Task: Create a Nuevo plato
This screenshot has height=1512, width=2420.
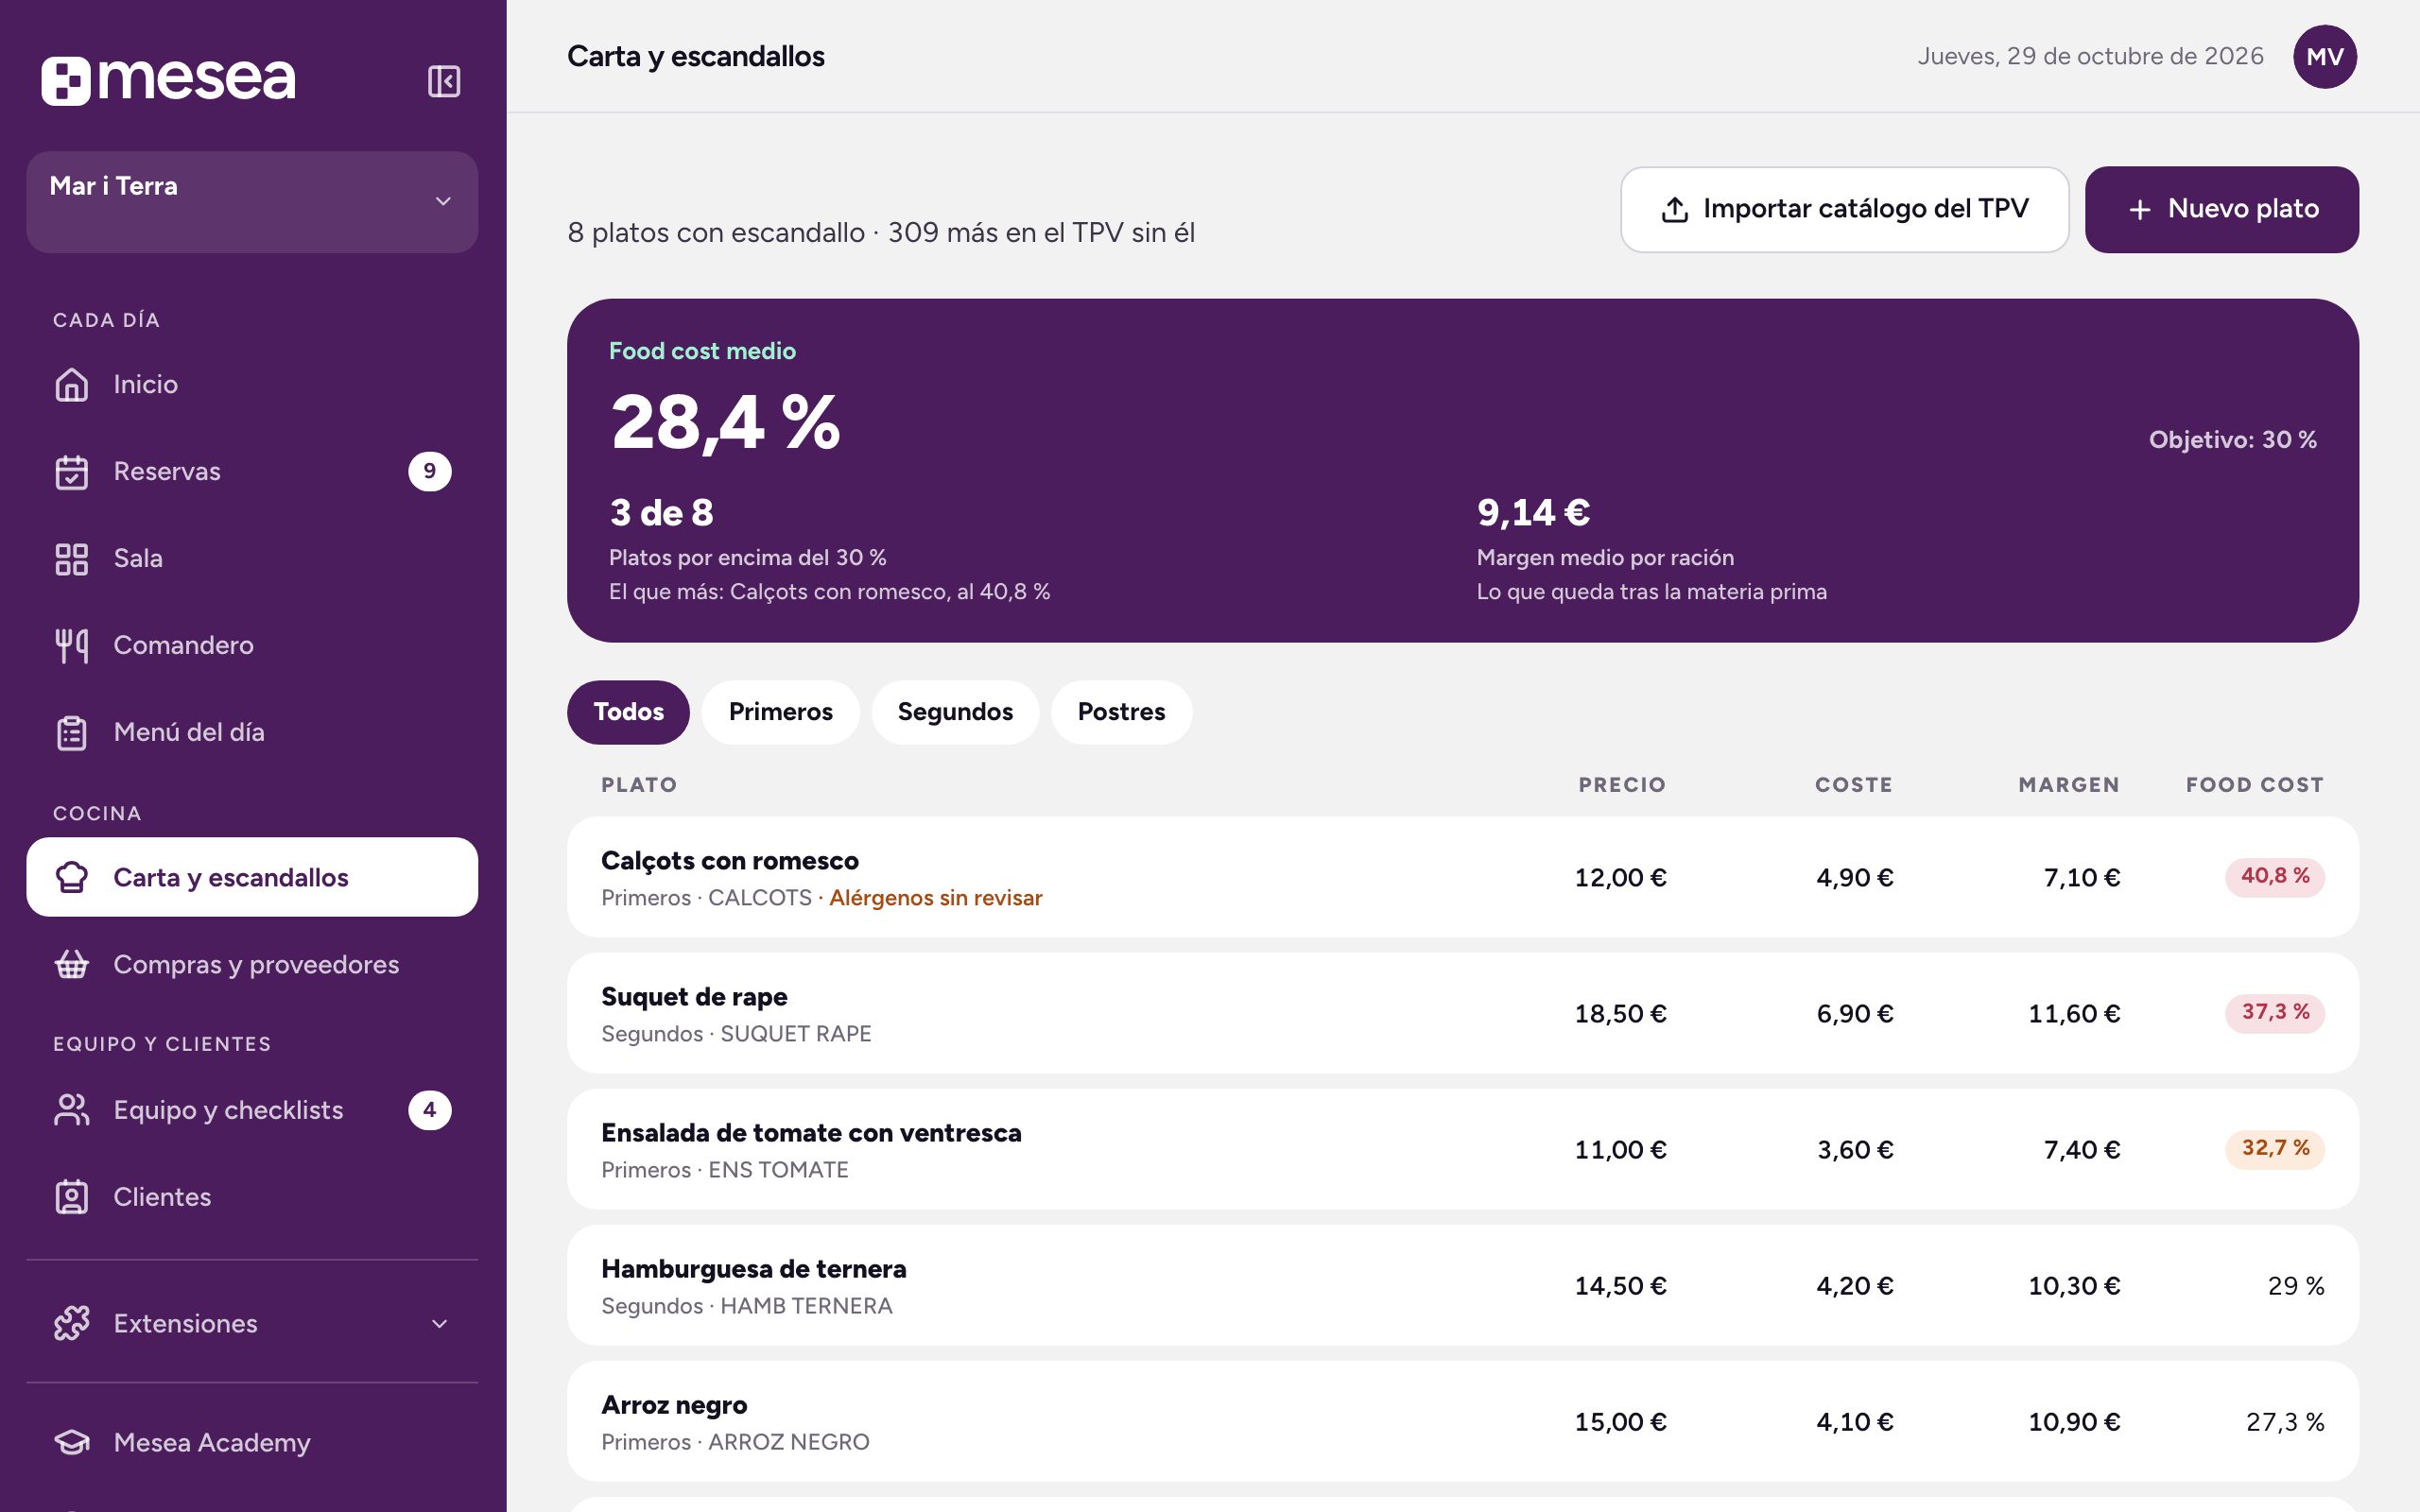Action: (x=2221, y=209)
